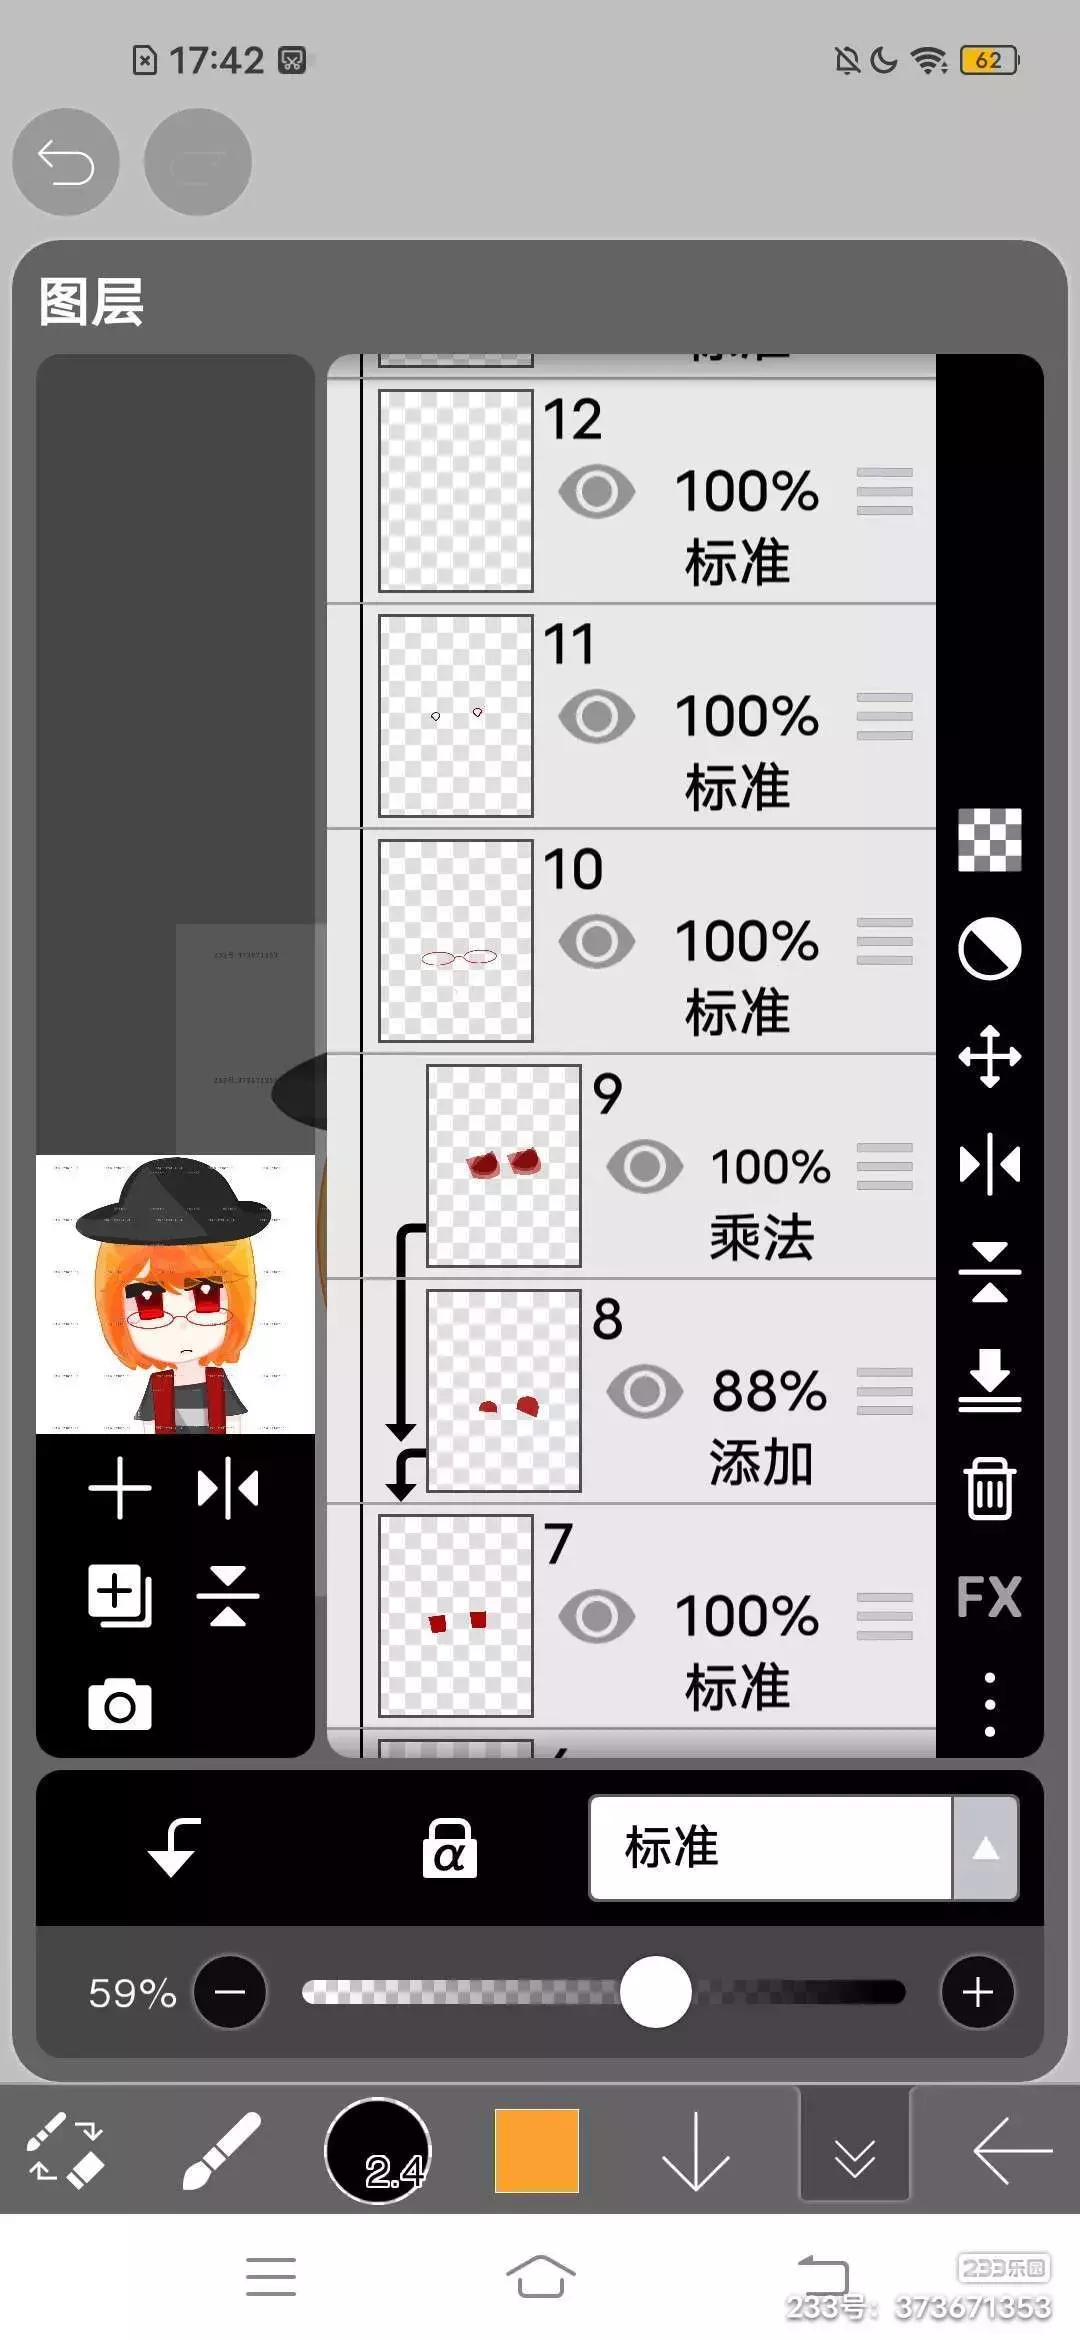Collapse panel with double chevron button
Screen dimensions: 1080x2340
point(854,2149)
